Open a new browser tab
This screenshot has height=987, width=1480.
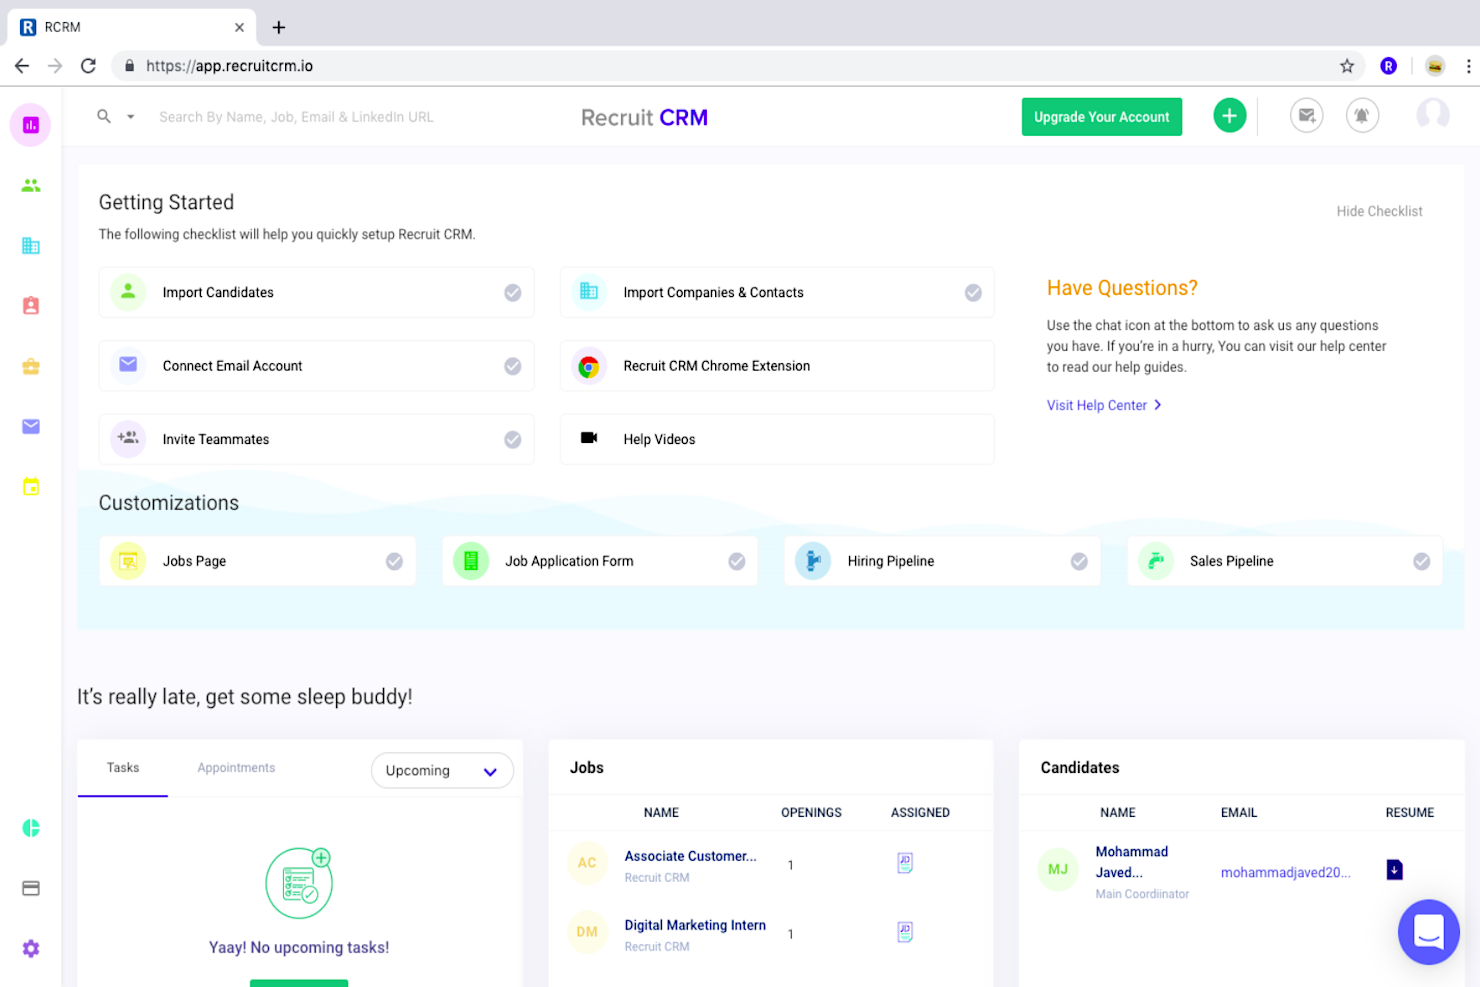pos(279,27)
